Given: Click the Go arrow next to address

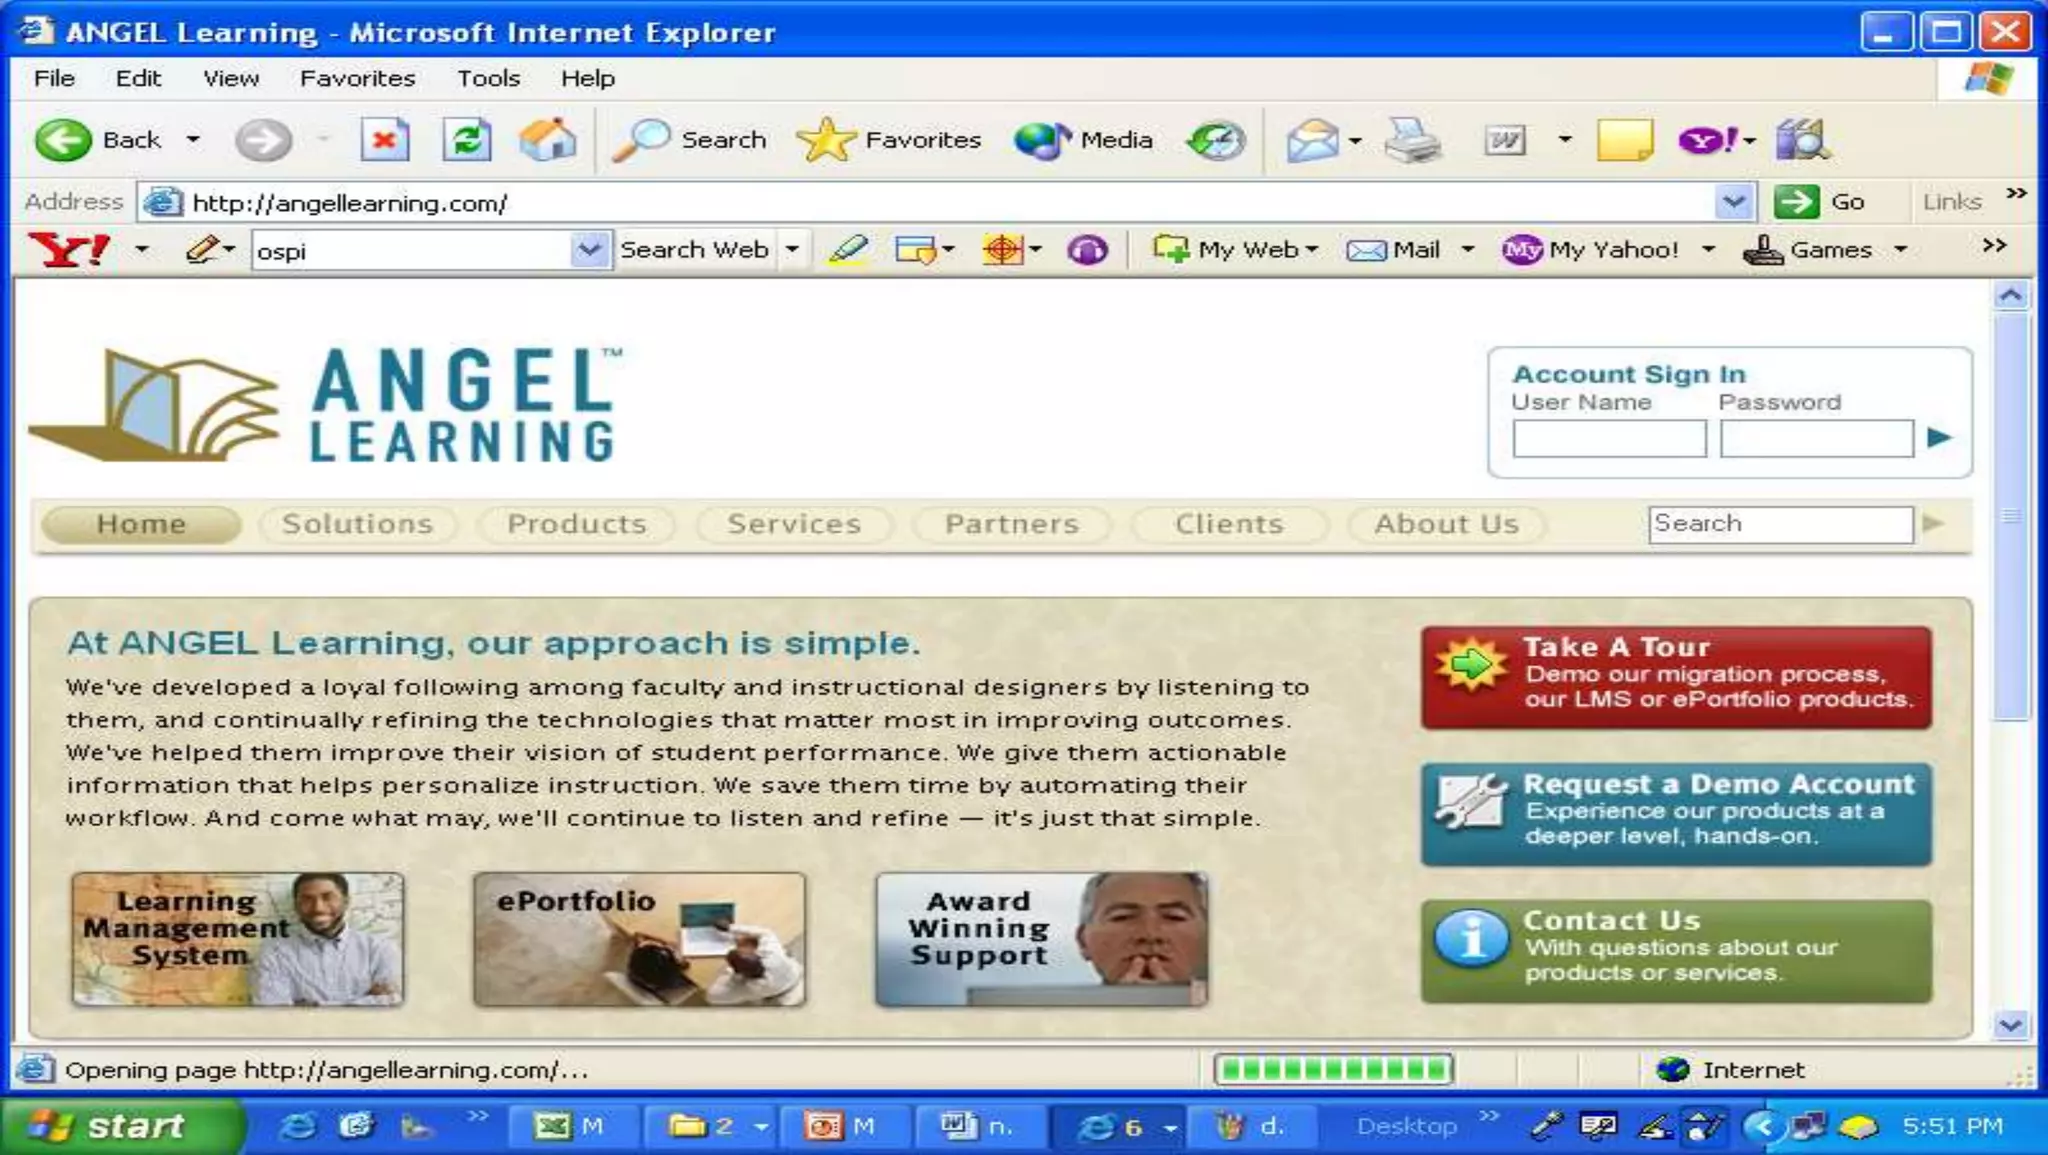Looking at the screenshot, I should [1796, 202].
